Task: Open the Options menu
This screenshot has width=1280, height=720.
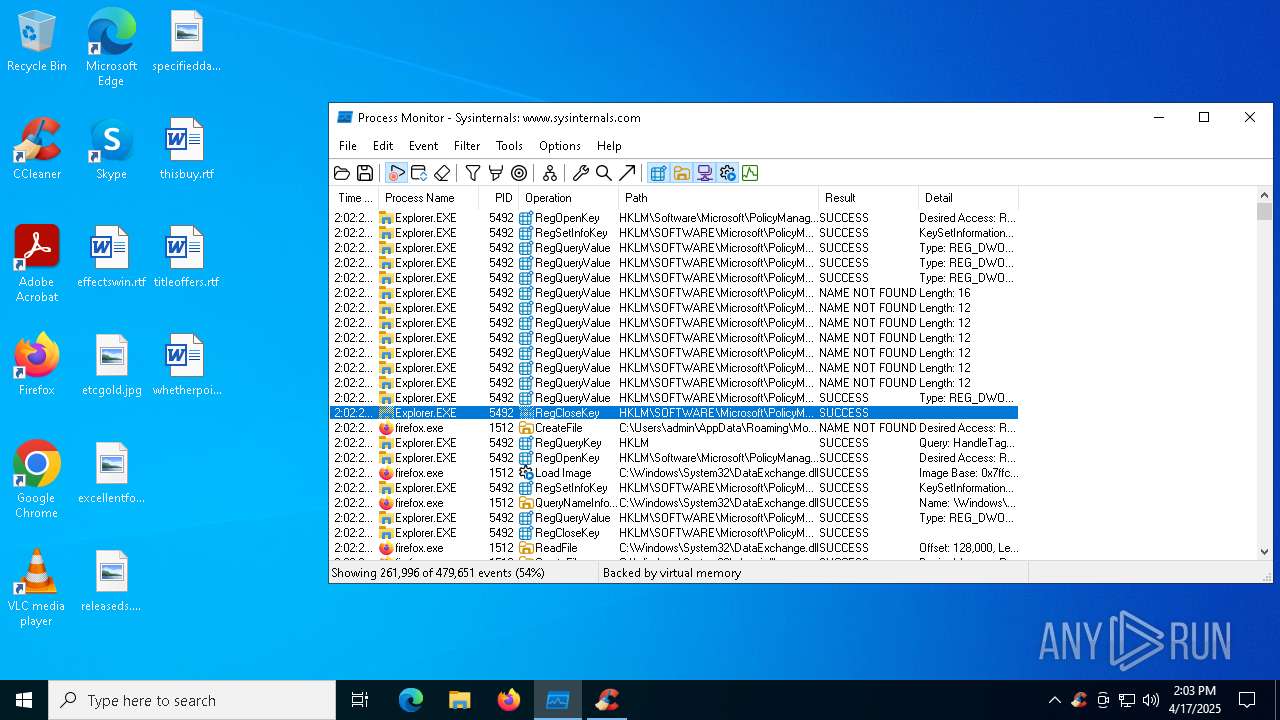Action: [560, 146]
